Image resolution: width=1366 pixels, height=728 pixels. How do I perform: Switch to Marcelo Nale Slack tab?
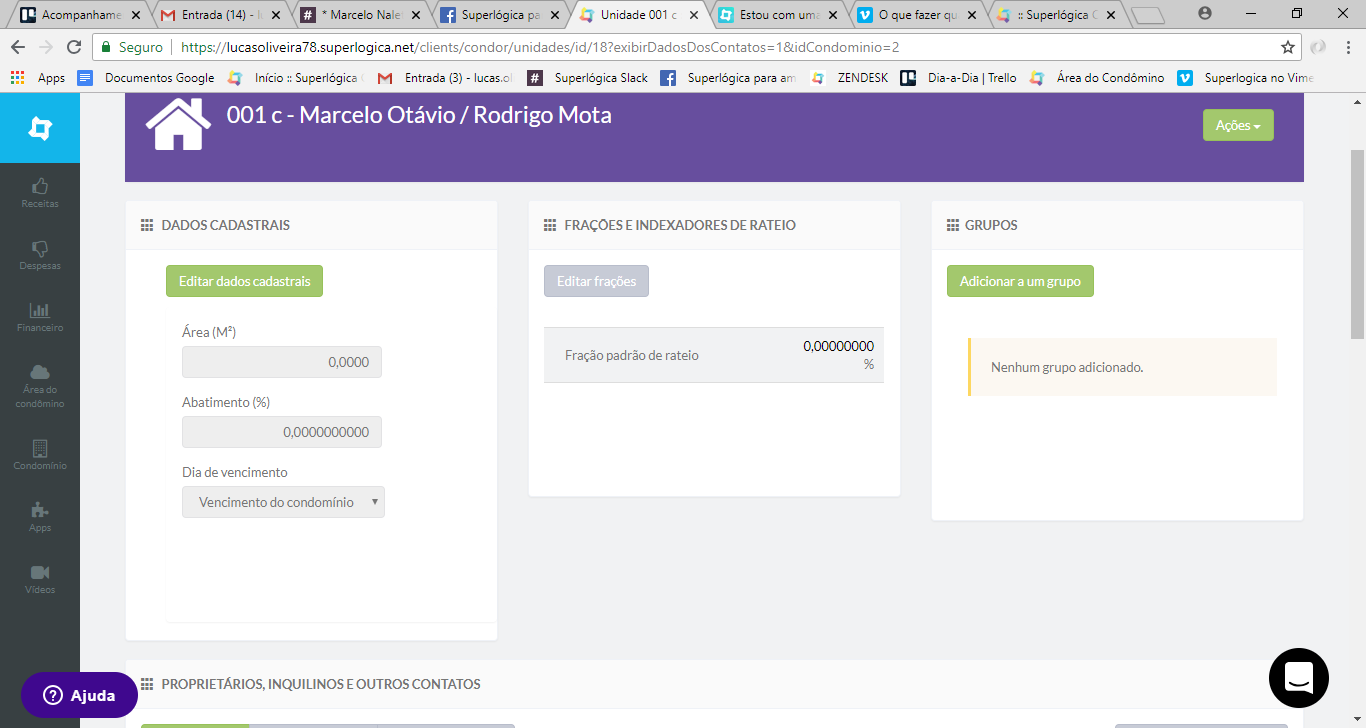(x=360, y=15)
